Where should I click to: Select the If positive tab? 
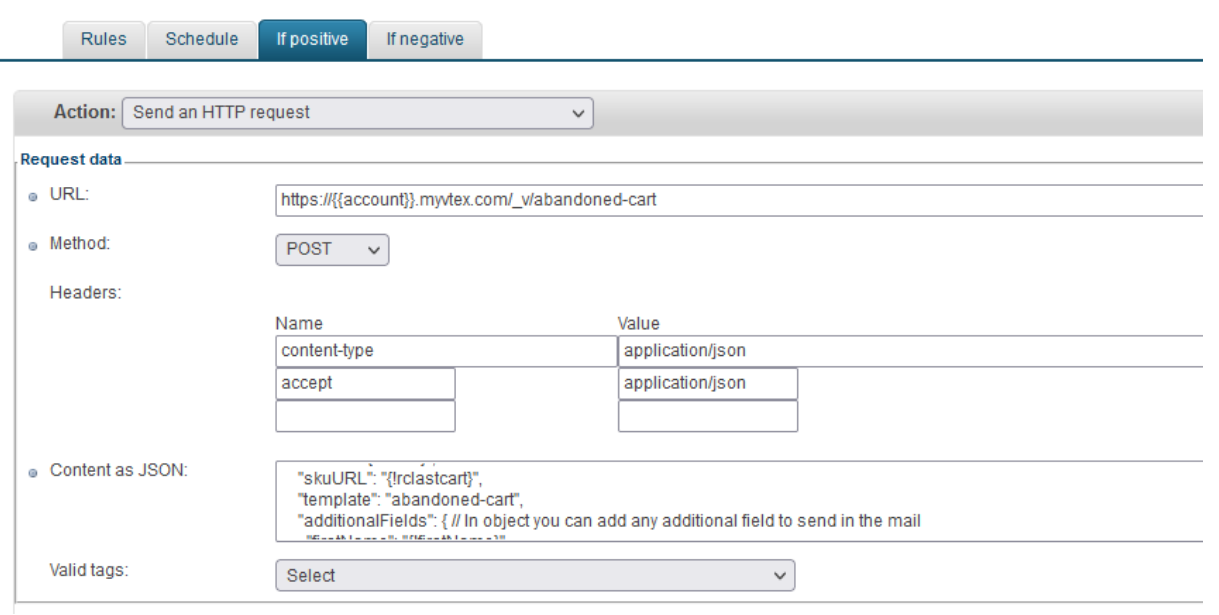(x=312, y=40)
